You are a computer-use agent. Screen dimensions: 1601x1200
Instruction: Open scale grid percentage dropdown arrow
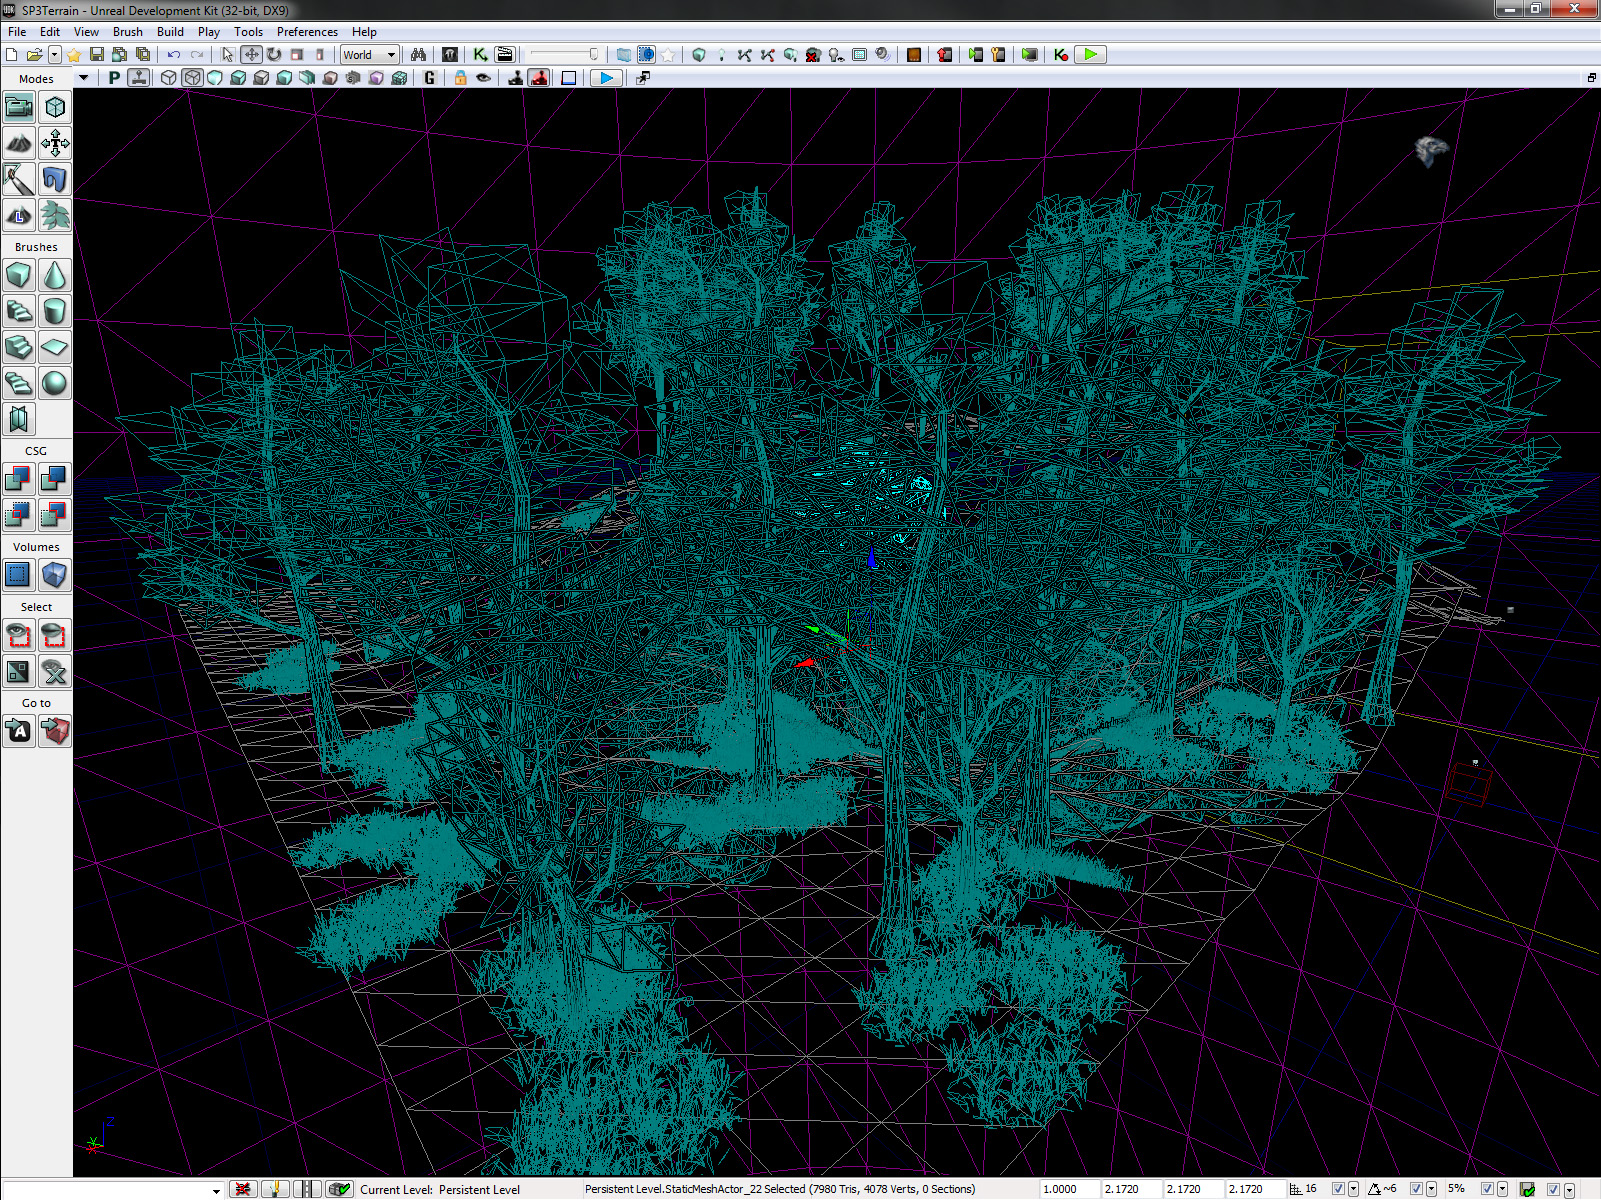[1503, 1189]
